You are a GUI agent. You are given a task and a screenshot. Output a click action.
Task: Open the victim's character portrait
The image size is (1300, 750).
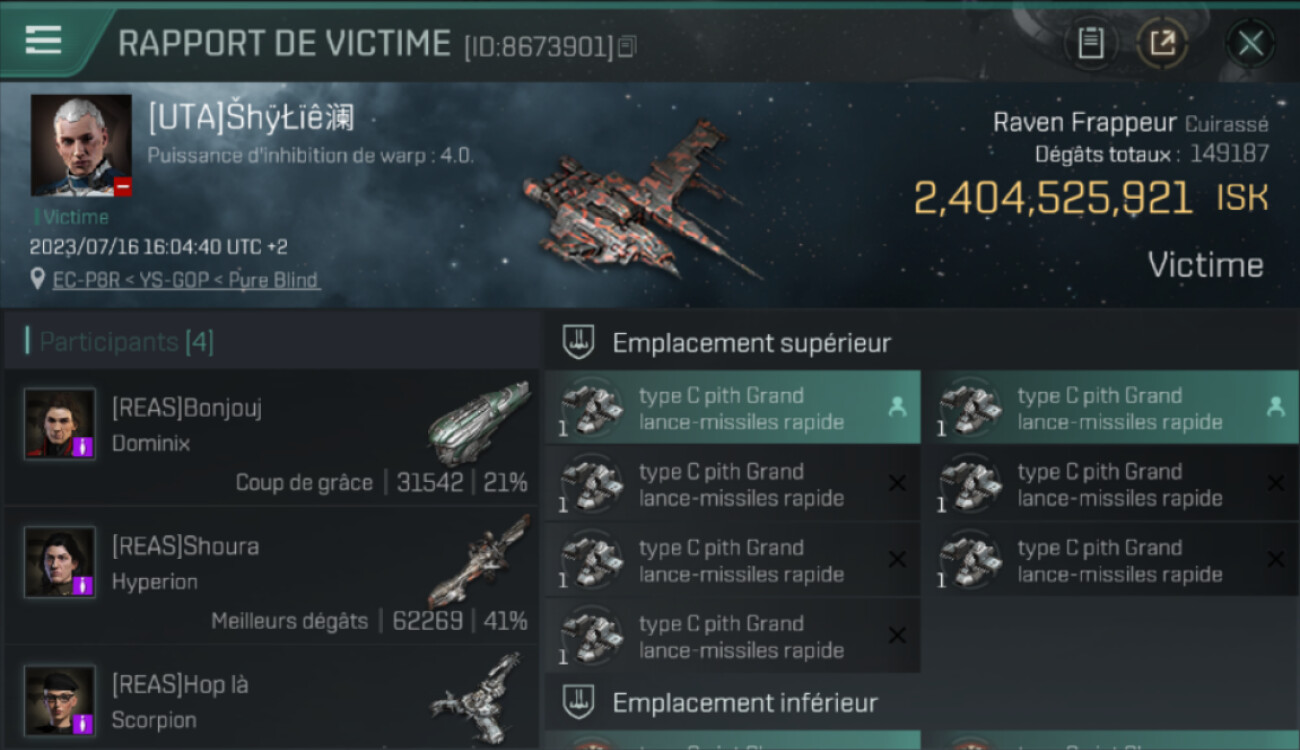81,146
